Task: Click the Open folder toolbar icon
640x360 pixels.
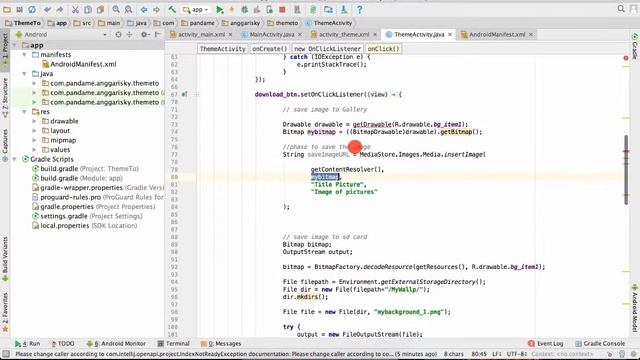Action: [x=7, y=9]
